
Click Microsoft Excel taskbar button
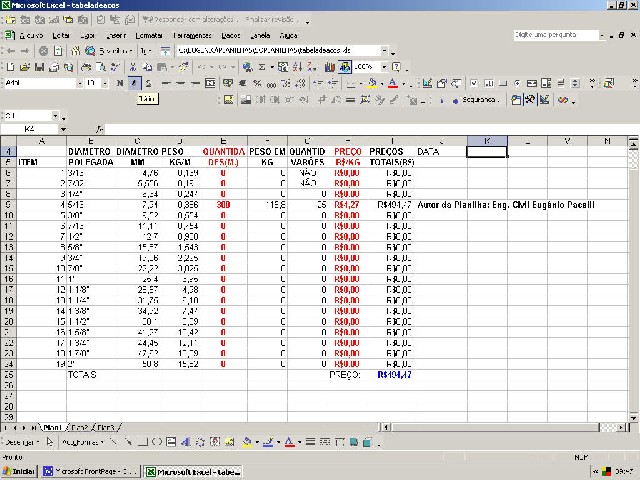tap(193, 471)
